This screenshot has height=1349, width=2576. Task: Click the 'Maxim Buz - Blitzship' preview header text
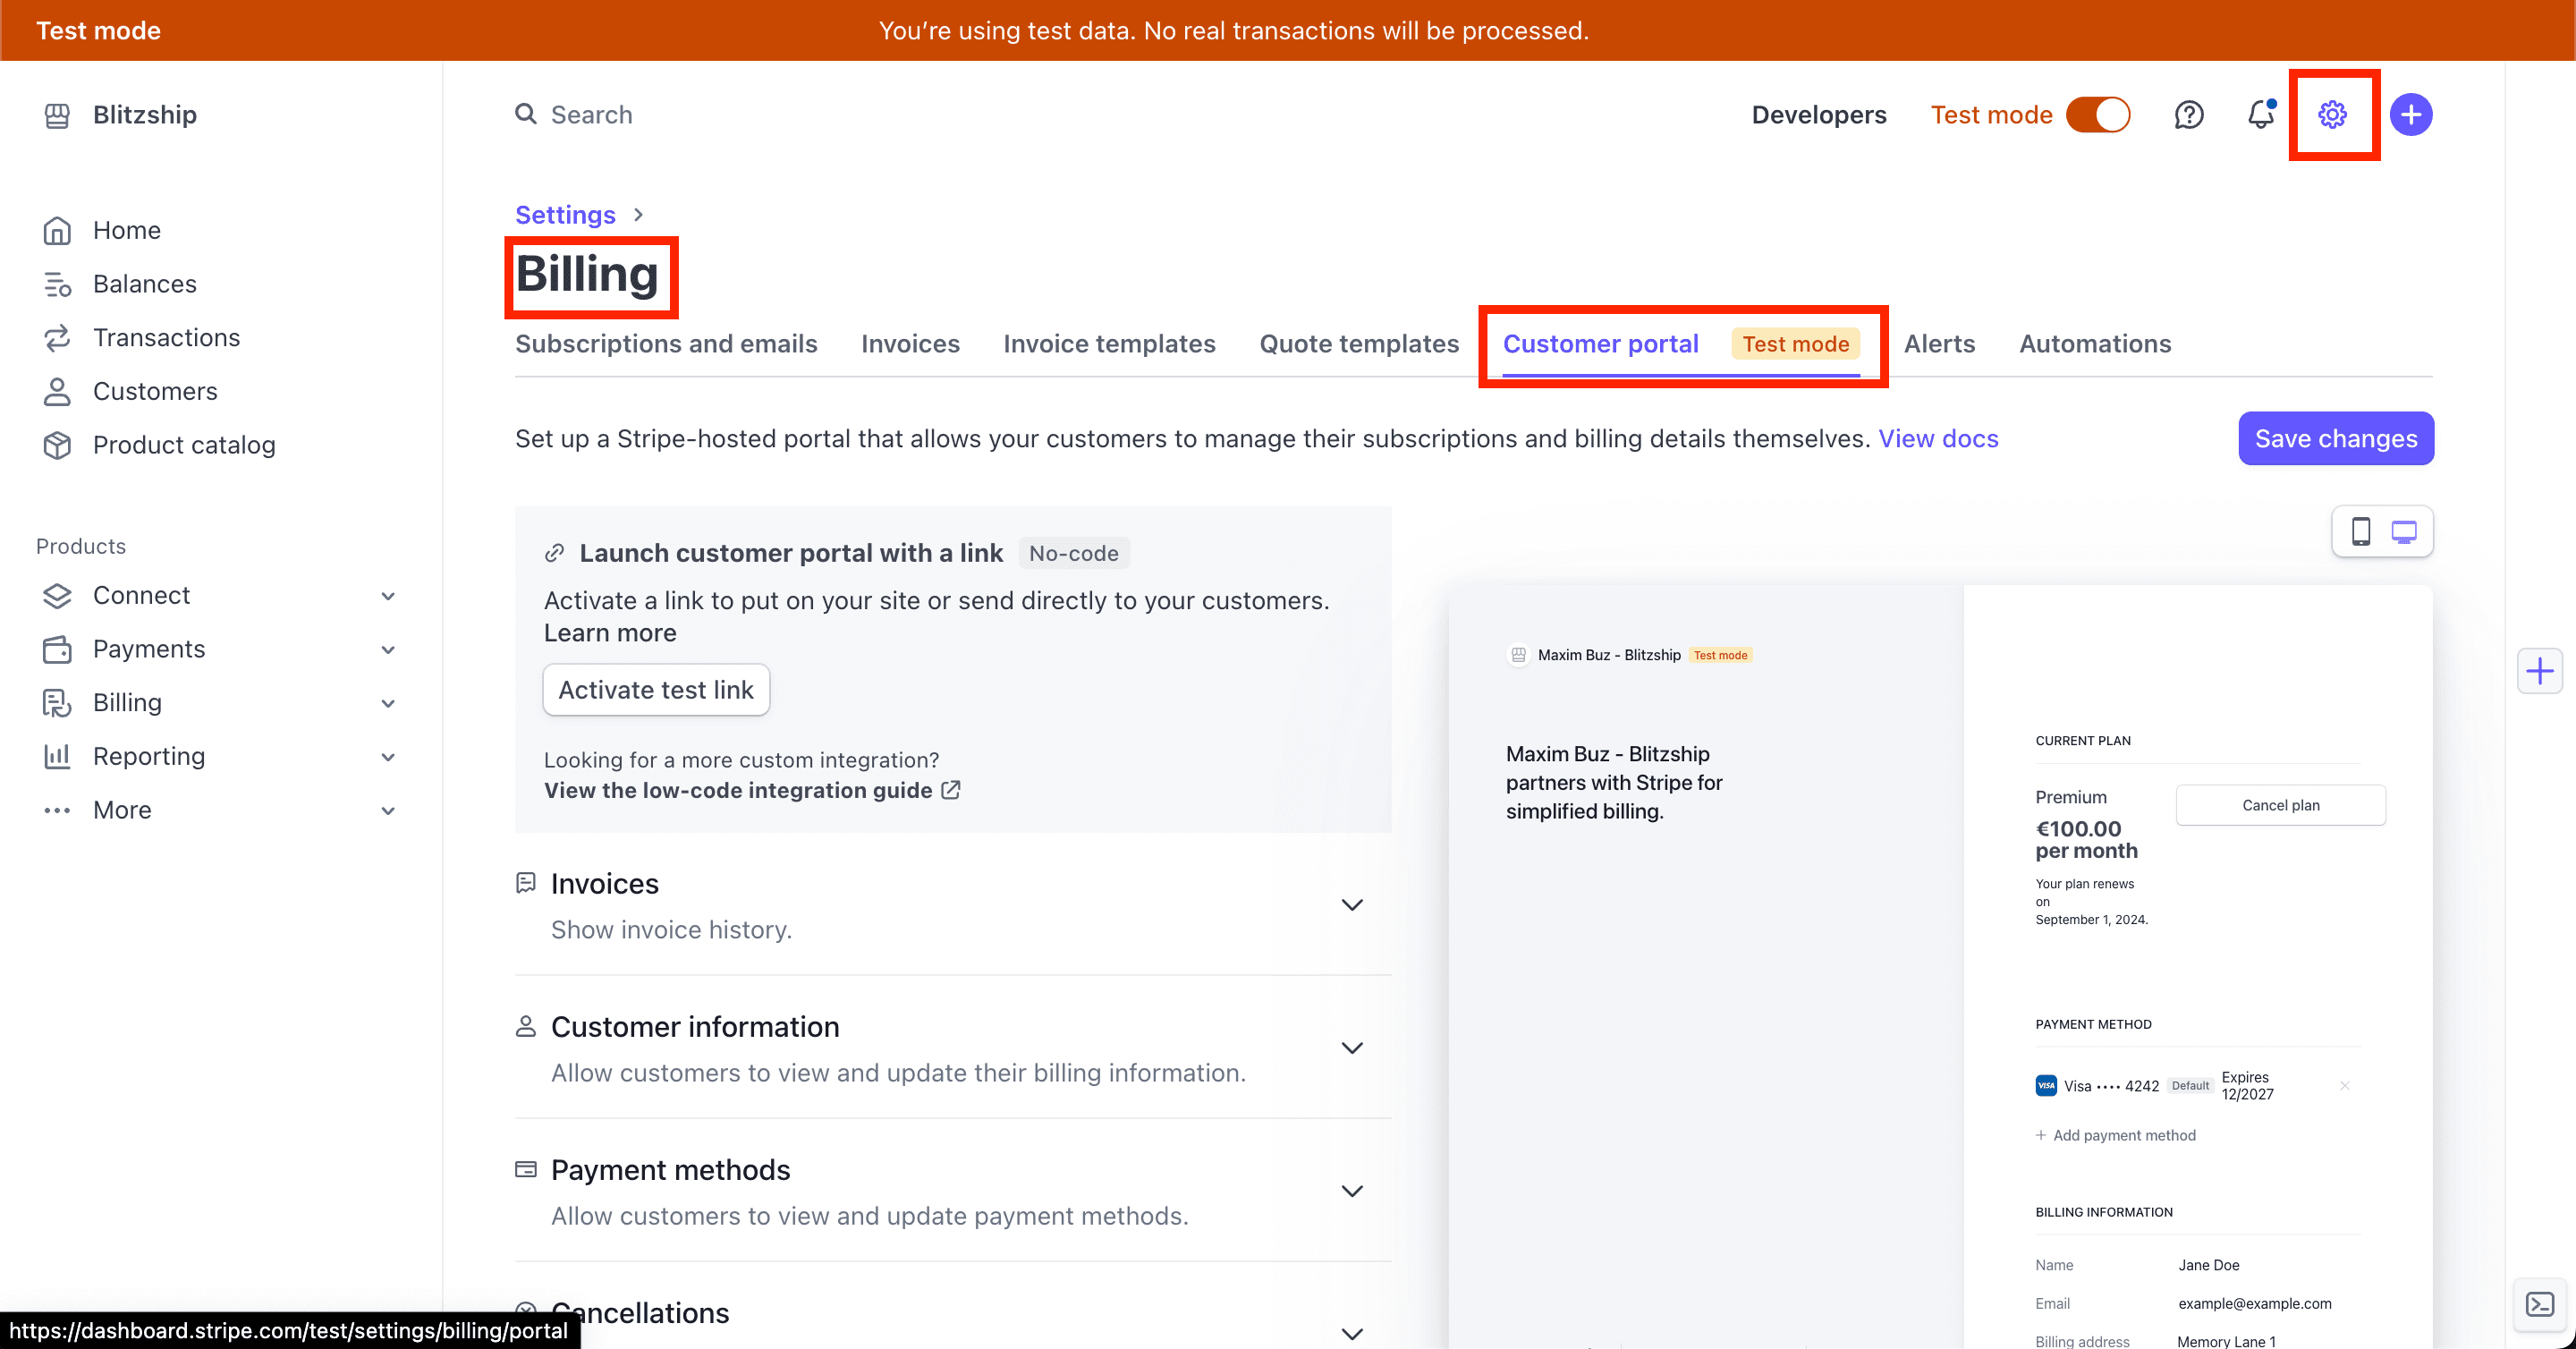1609,655
